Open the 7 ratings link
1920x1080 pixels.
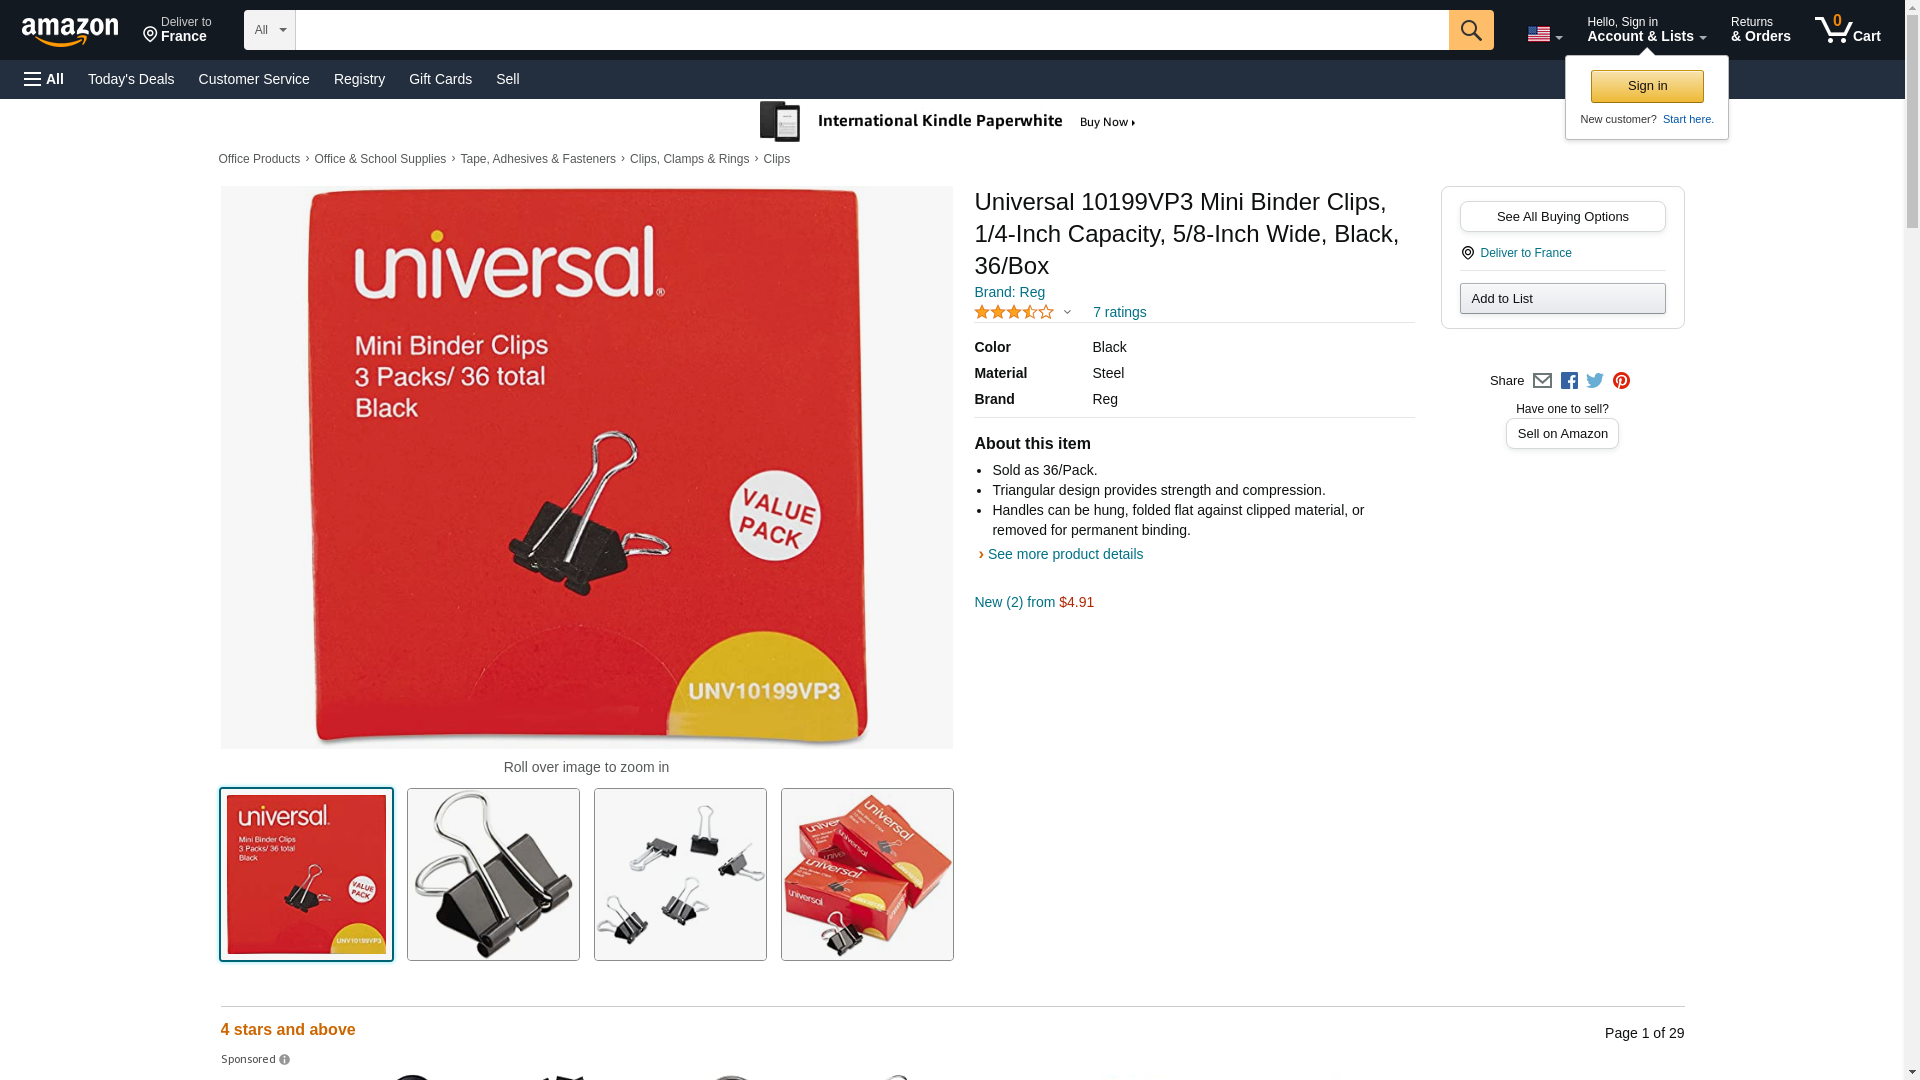coord(1119,312)
